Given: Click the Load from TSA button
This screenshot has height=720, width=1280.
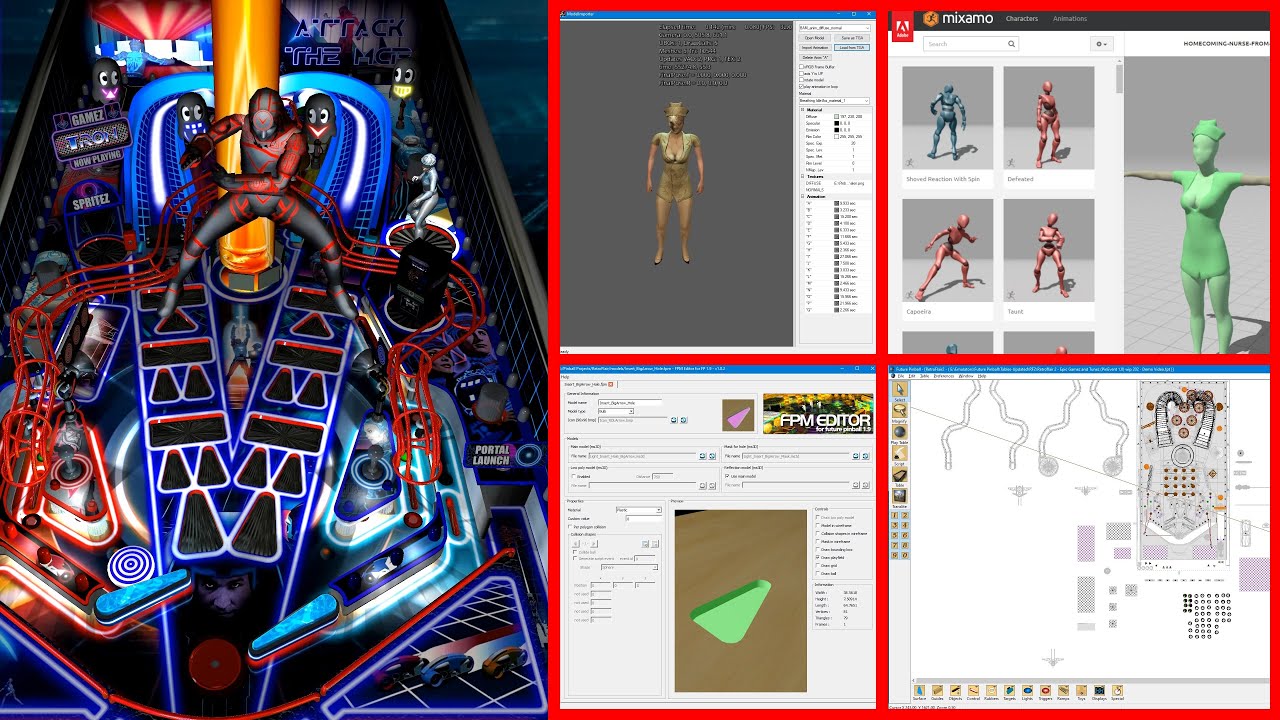Looking at the screenshot, I should 852,47.
